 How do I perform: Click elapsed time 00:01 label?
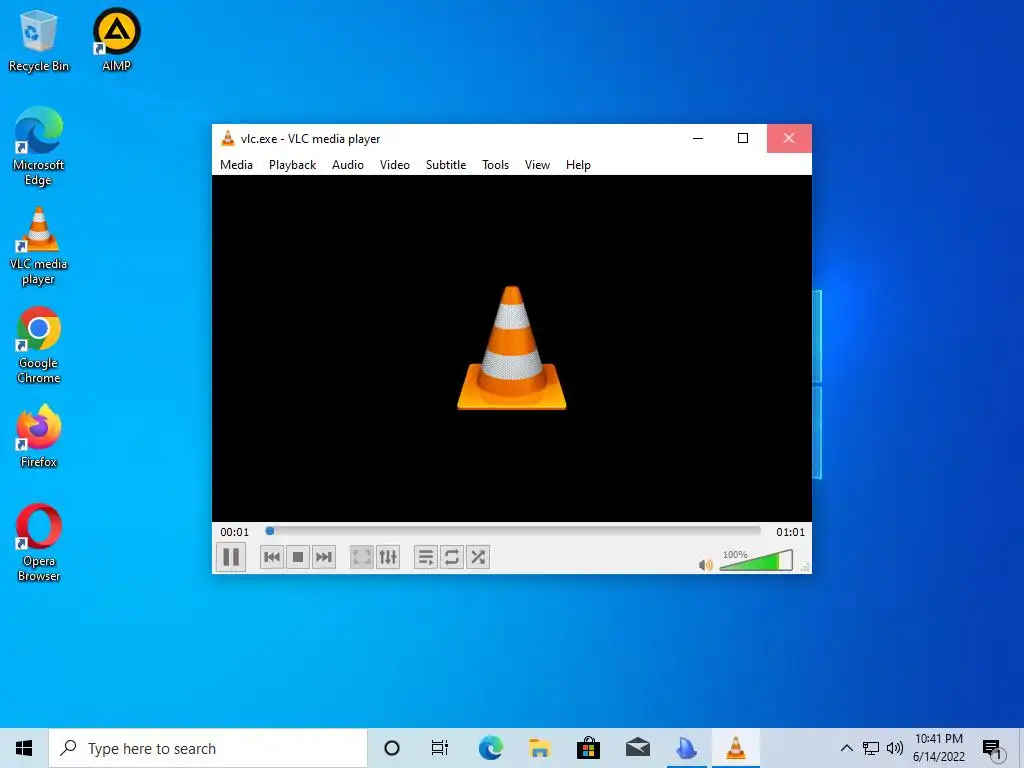click(234, 532)
